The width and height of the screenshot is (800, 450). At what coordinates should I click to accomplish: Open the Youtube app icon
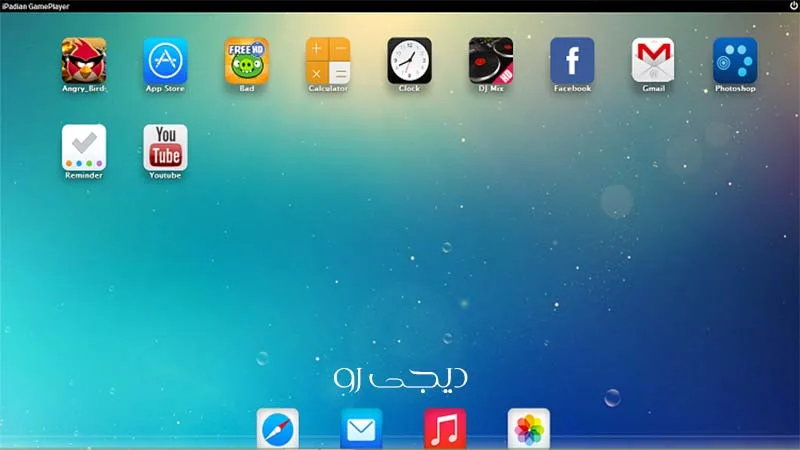(165, 147)
